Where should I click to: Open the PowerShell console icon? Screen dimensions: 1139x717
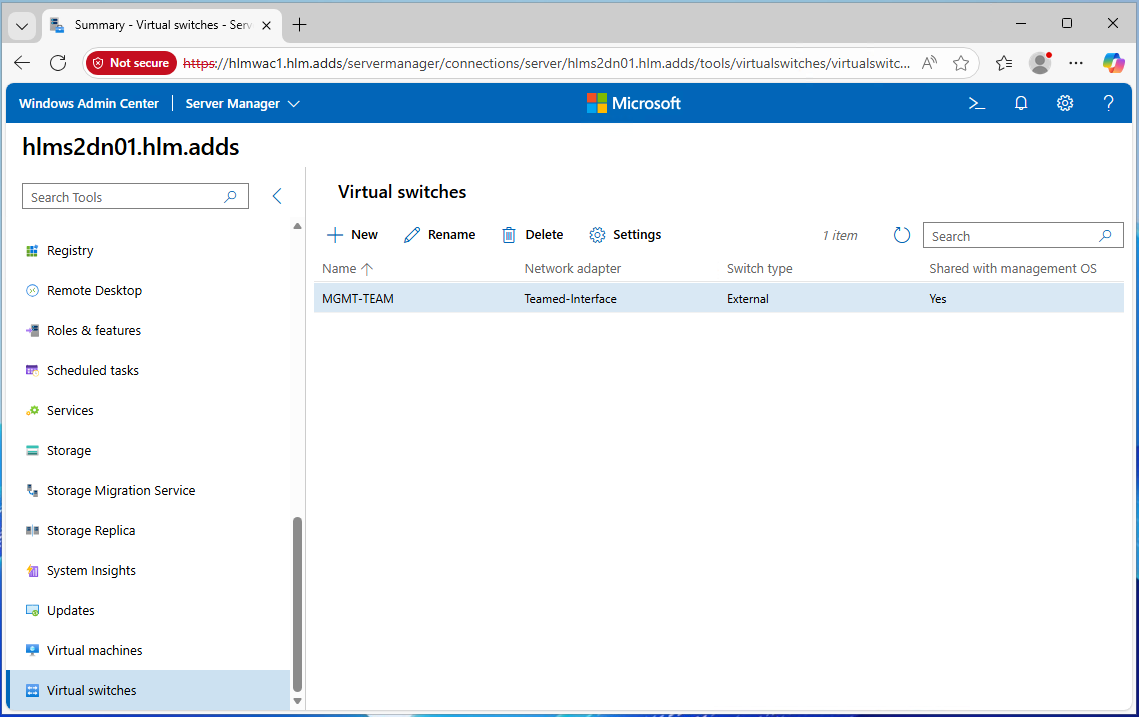pyautogui.click(x=977, y=103)
